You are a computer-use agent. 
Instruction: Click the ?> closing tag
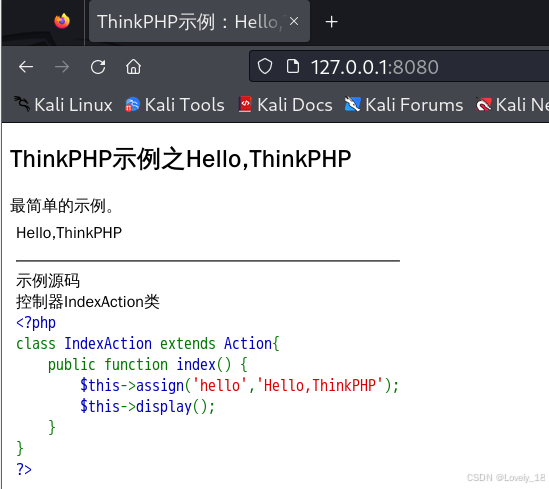tap(24, 469)
